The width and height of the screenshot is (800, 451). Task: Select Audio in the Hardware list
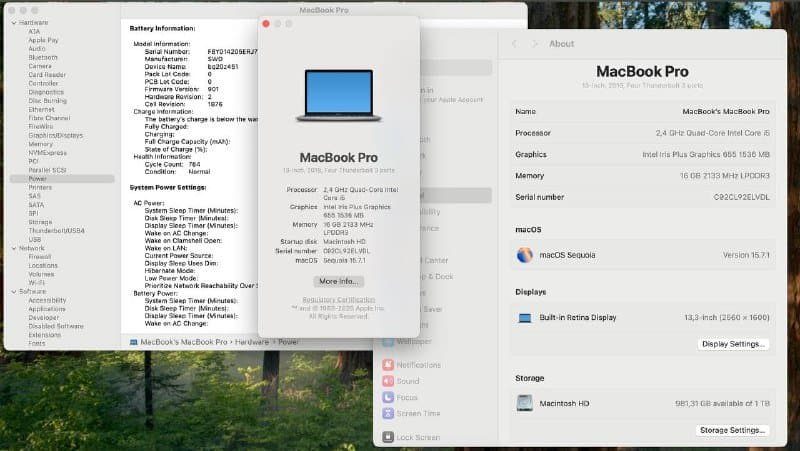37,49
